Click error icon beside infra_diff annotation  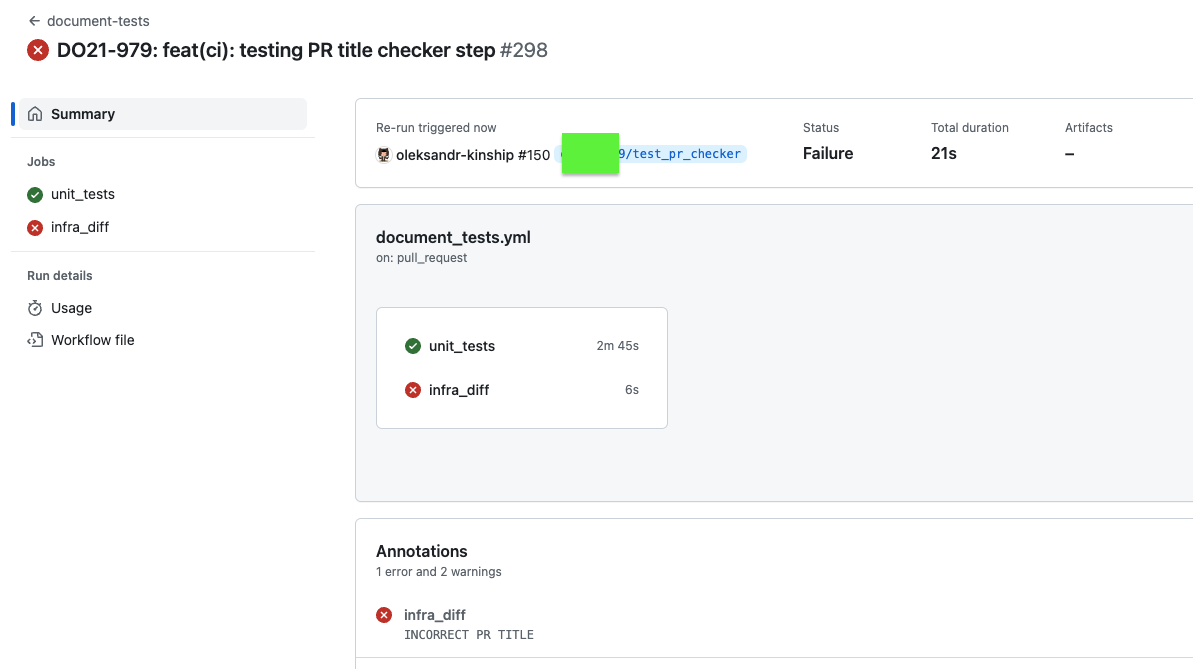(x=384, y=615)
